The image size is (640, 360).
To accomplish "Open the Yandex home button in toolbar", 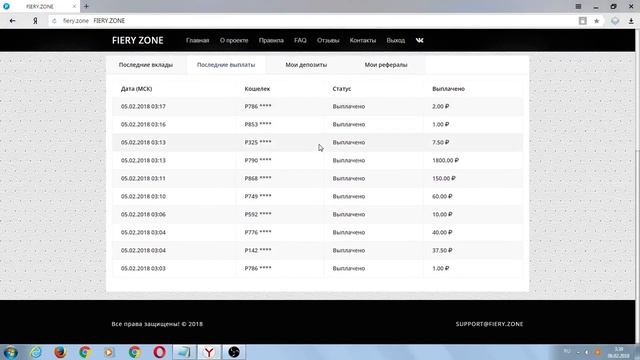I will [x=36, y=21].
